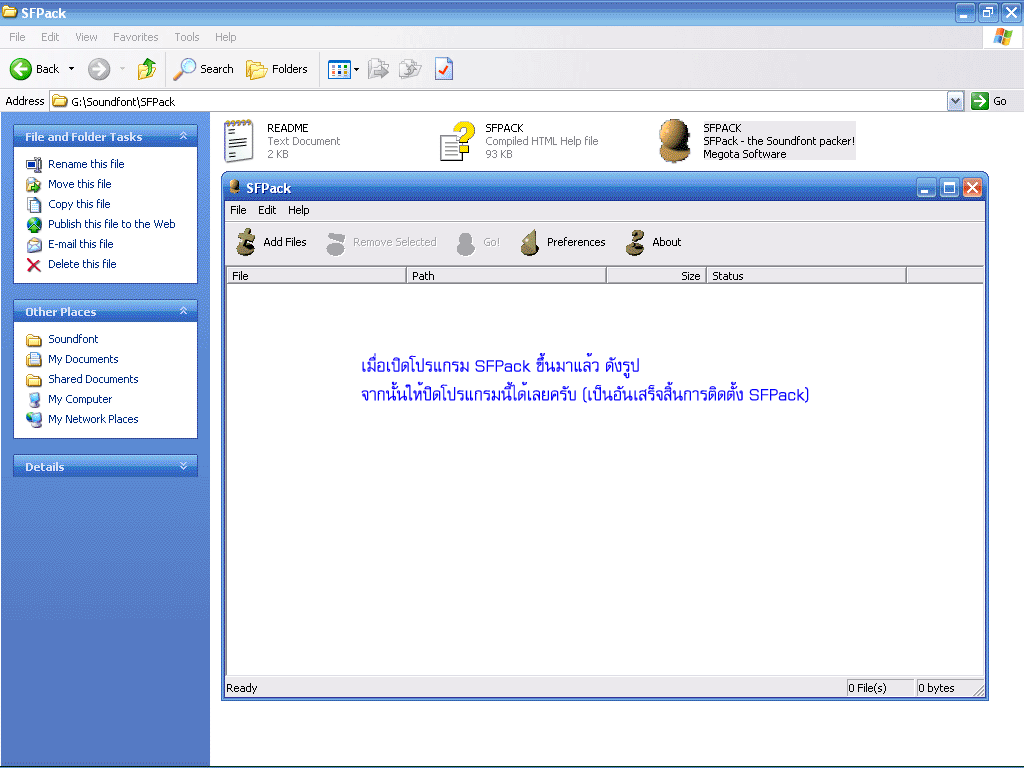The width and height of the screenshot is (1024, 768).
Task: Click the Views icon in Explorer toolbar
Action: pos(339,69)
